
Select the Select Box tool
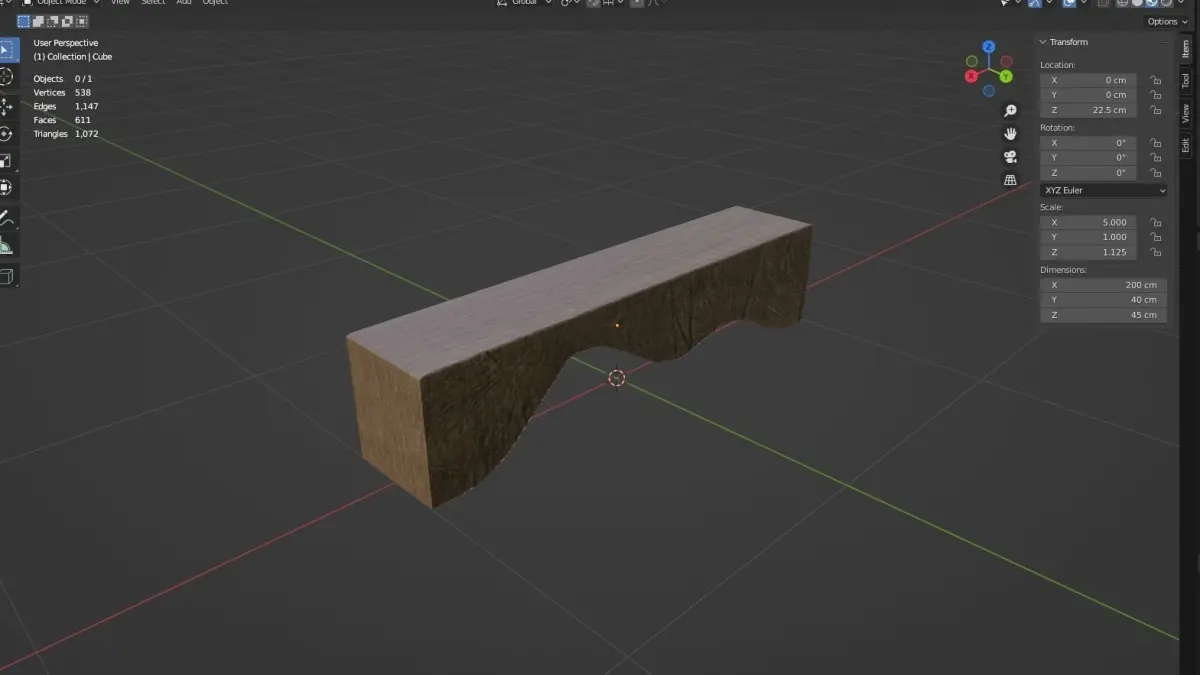click(x=8, y=49)
